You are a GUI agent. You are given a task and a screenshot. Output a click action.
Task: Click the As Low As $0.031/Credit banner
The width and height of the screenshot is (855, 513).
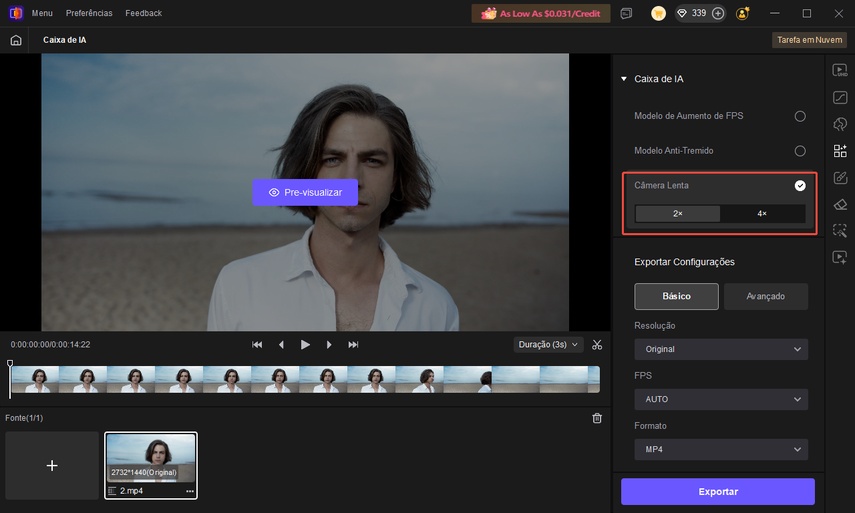(541, 14)
